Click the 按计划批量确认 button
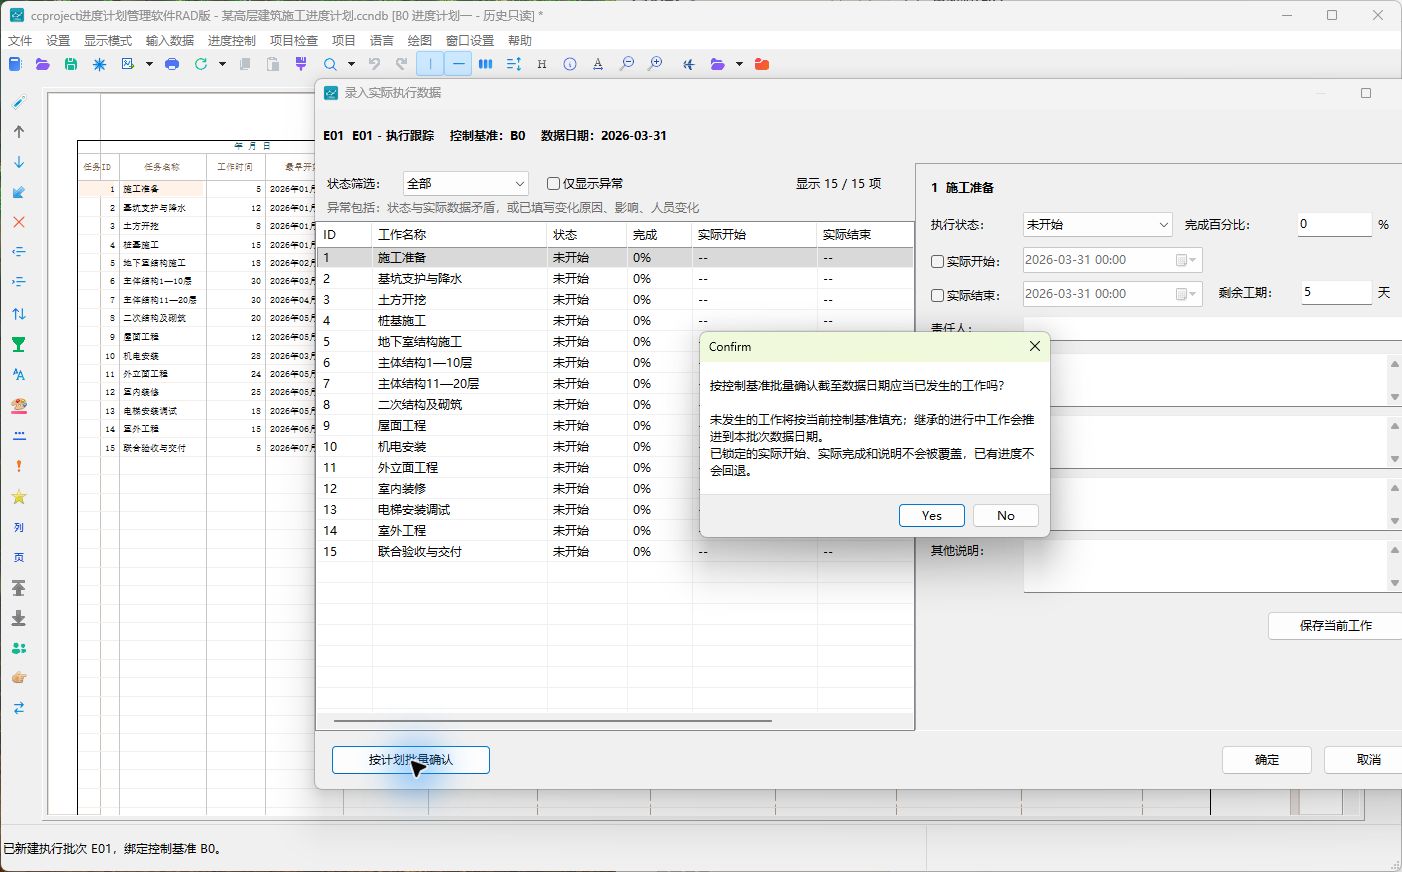 [x=411, y=760]
